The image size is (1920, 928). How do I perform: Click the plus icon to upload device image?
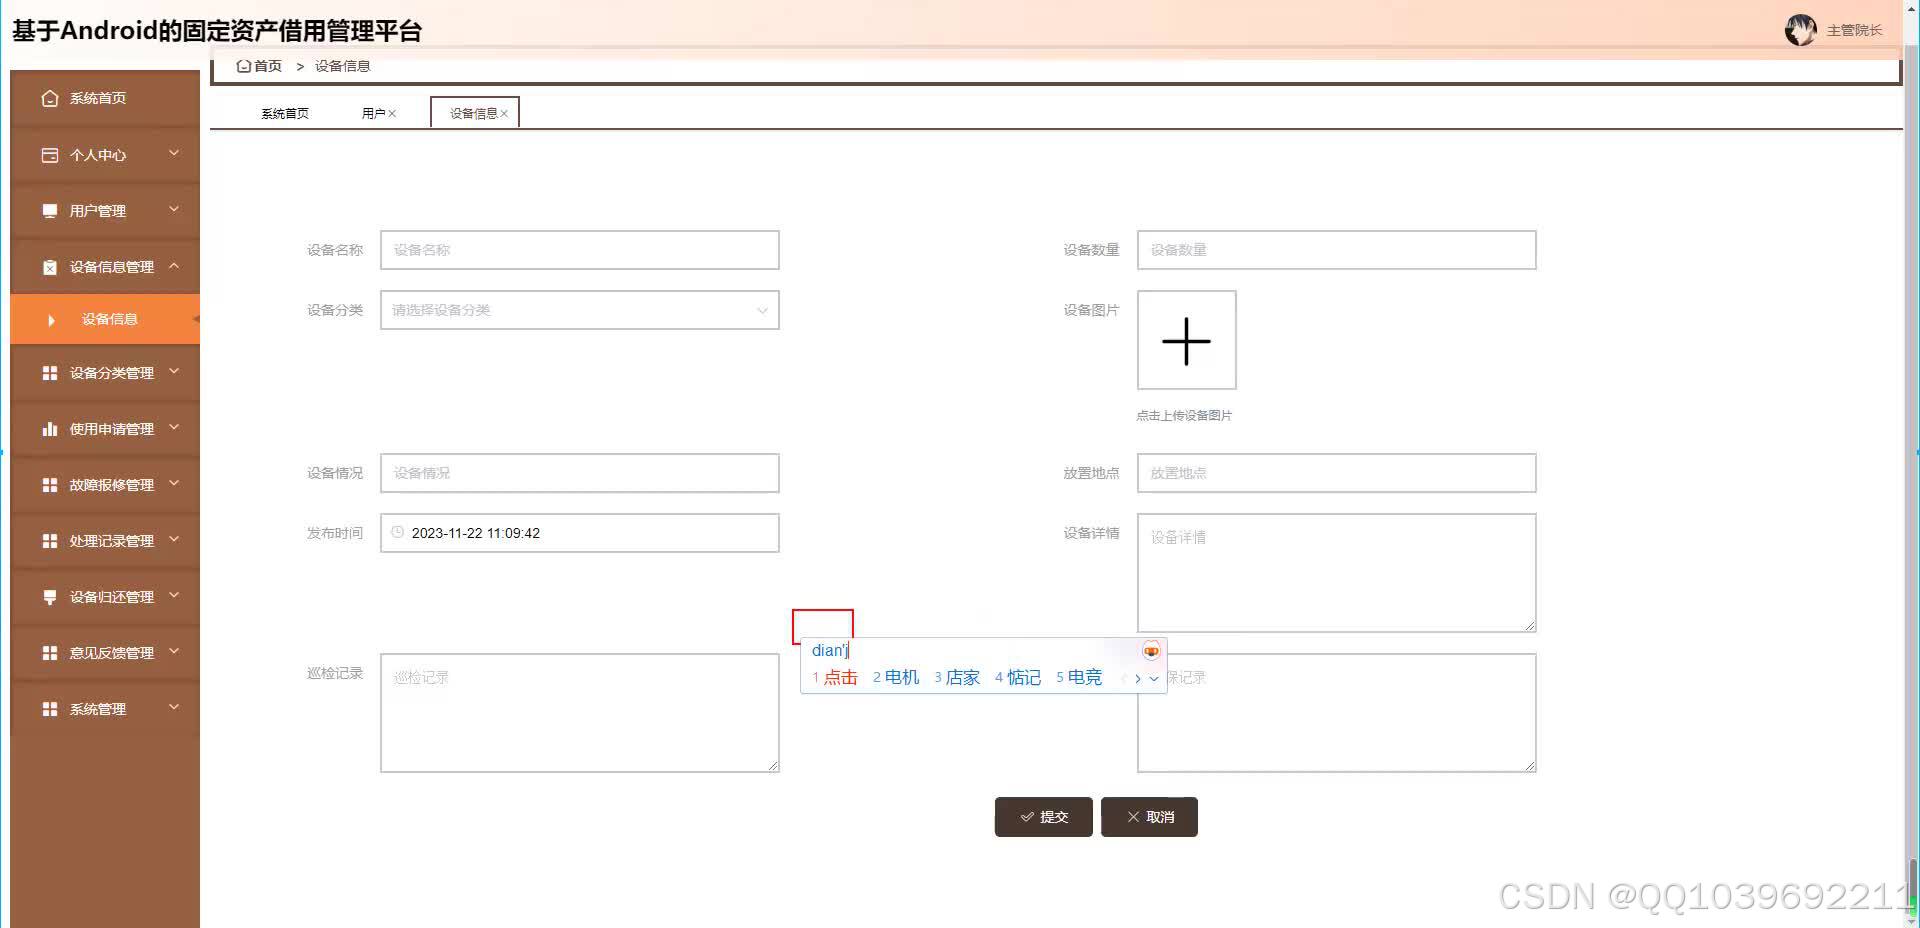[1186, 340]
